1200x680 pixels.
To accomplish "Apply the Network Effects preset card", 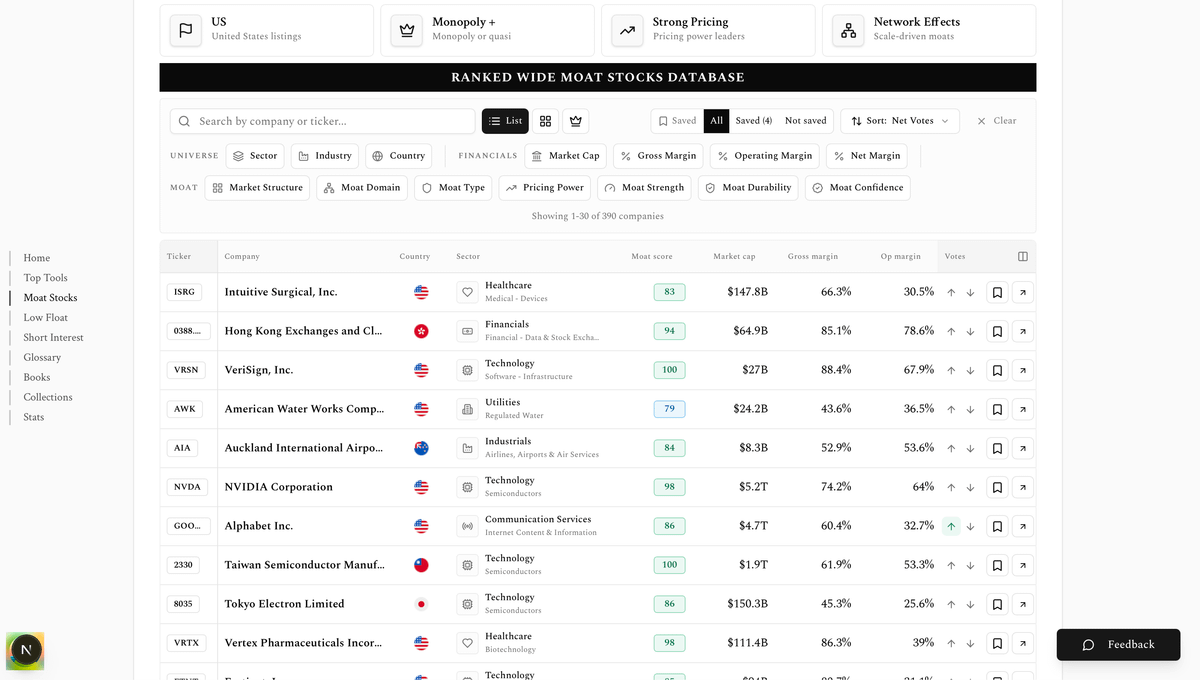I will tap(929, 30).
